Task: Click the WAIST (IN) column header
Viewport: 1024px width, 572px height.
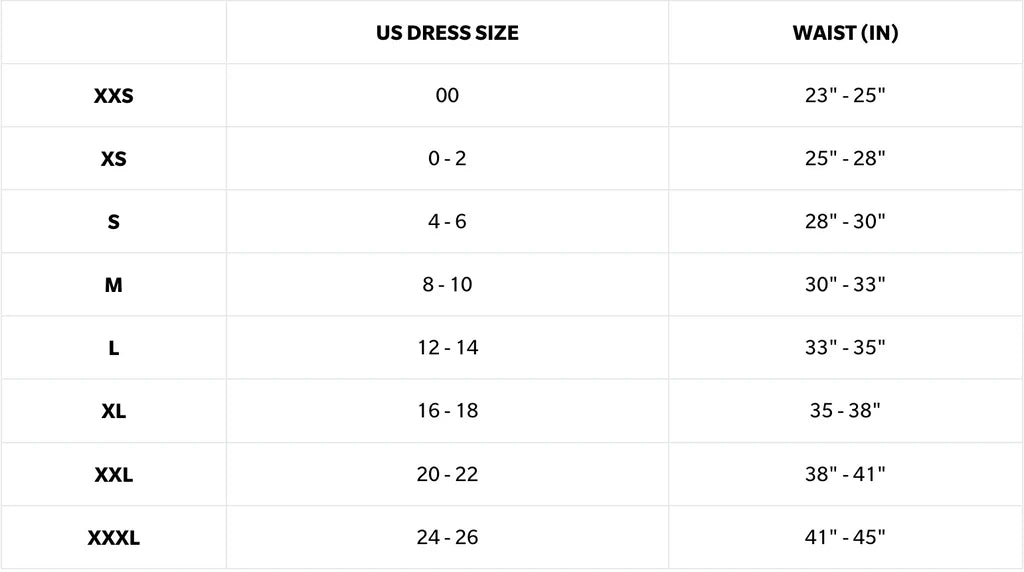Action: point(845,33)
